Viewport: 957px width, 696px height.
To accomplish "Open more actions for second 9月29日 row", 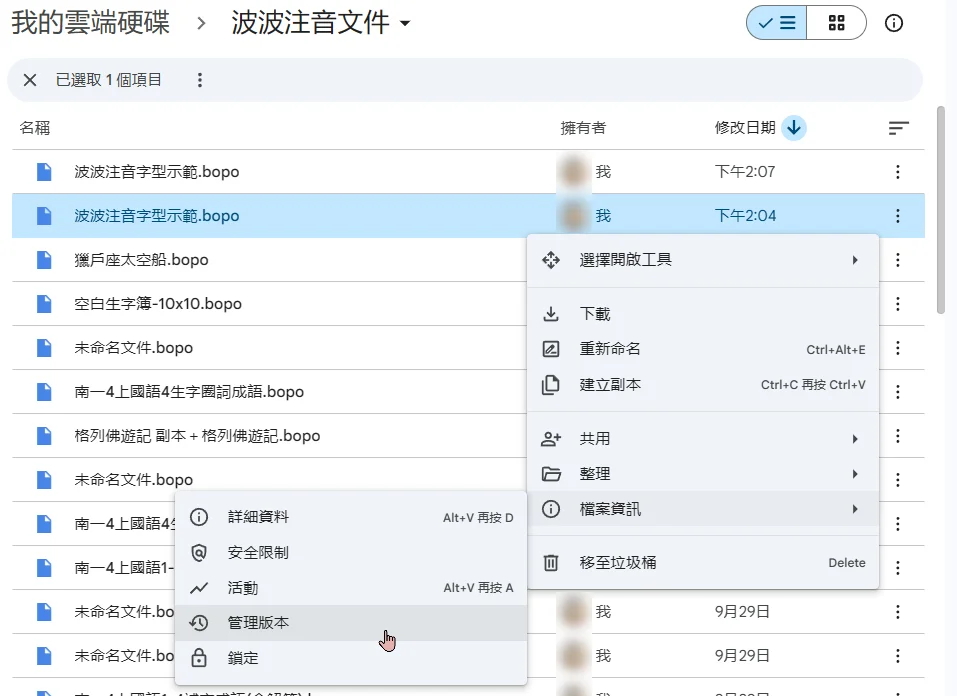I will pos(898,655).
